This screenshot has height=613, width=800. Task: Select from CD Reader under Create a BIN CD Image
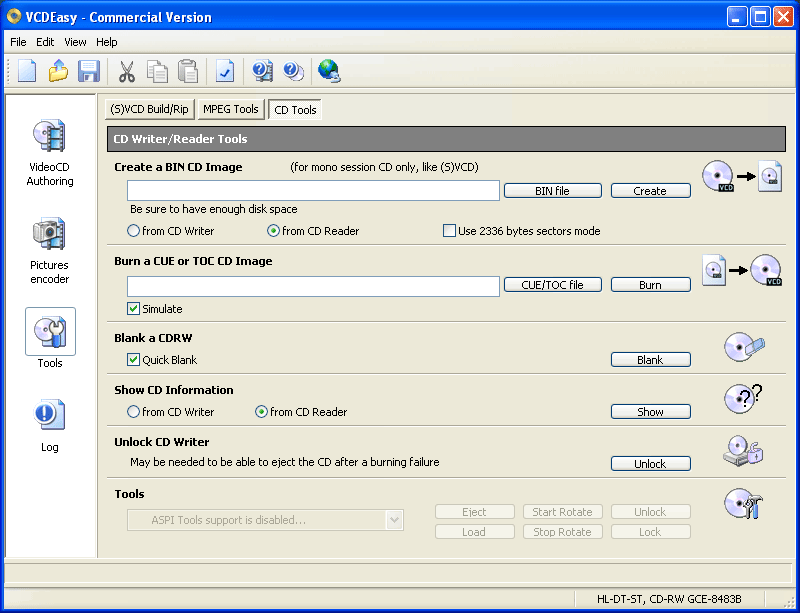[273, 231]
